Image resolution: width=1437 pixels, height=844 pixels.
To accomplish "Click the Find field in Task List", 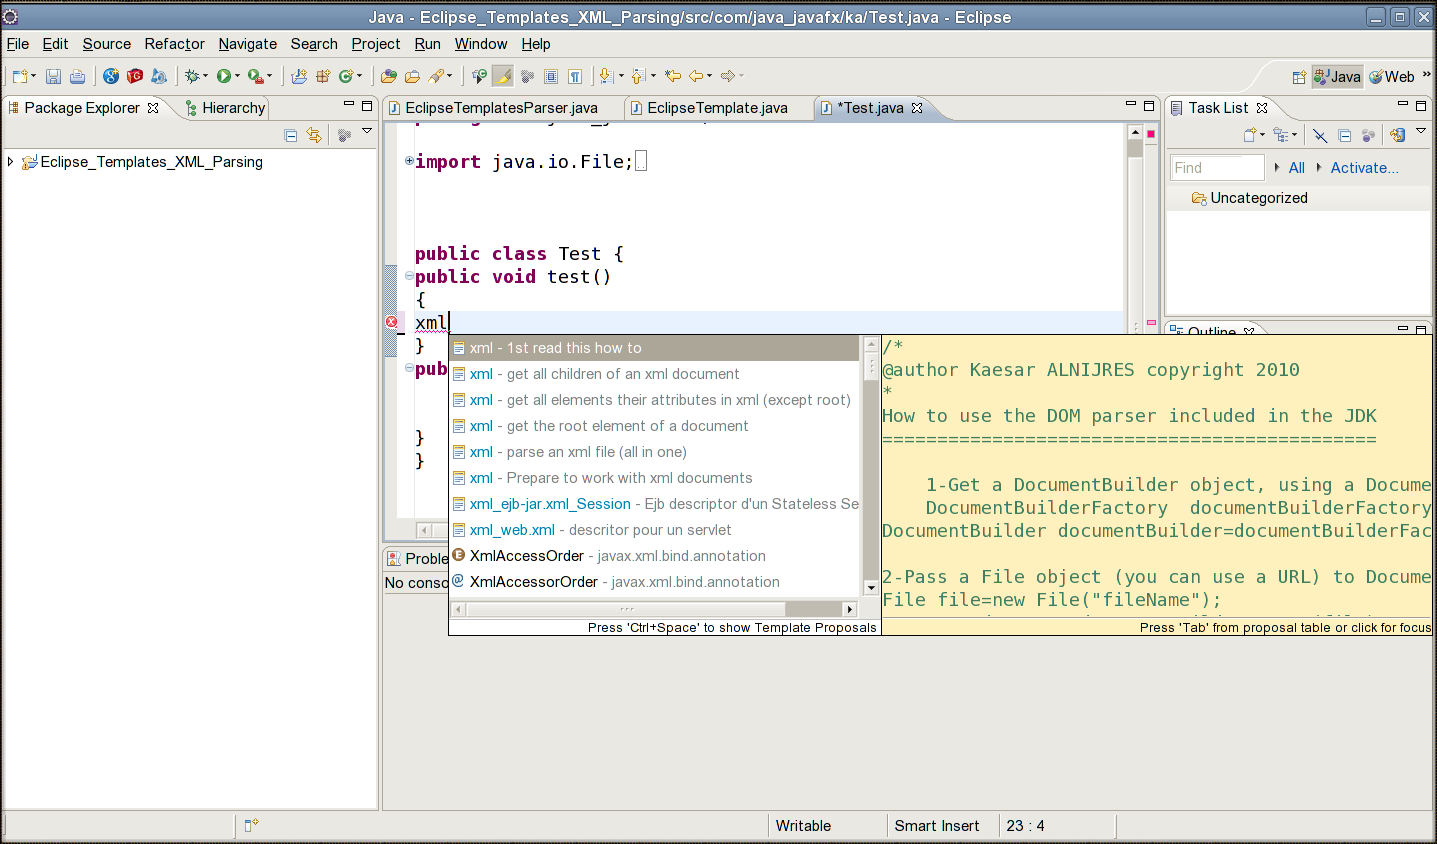I will point(1217,168).
